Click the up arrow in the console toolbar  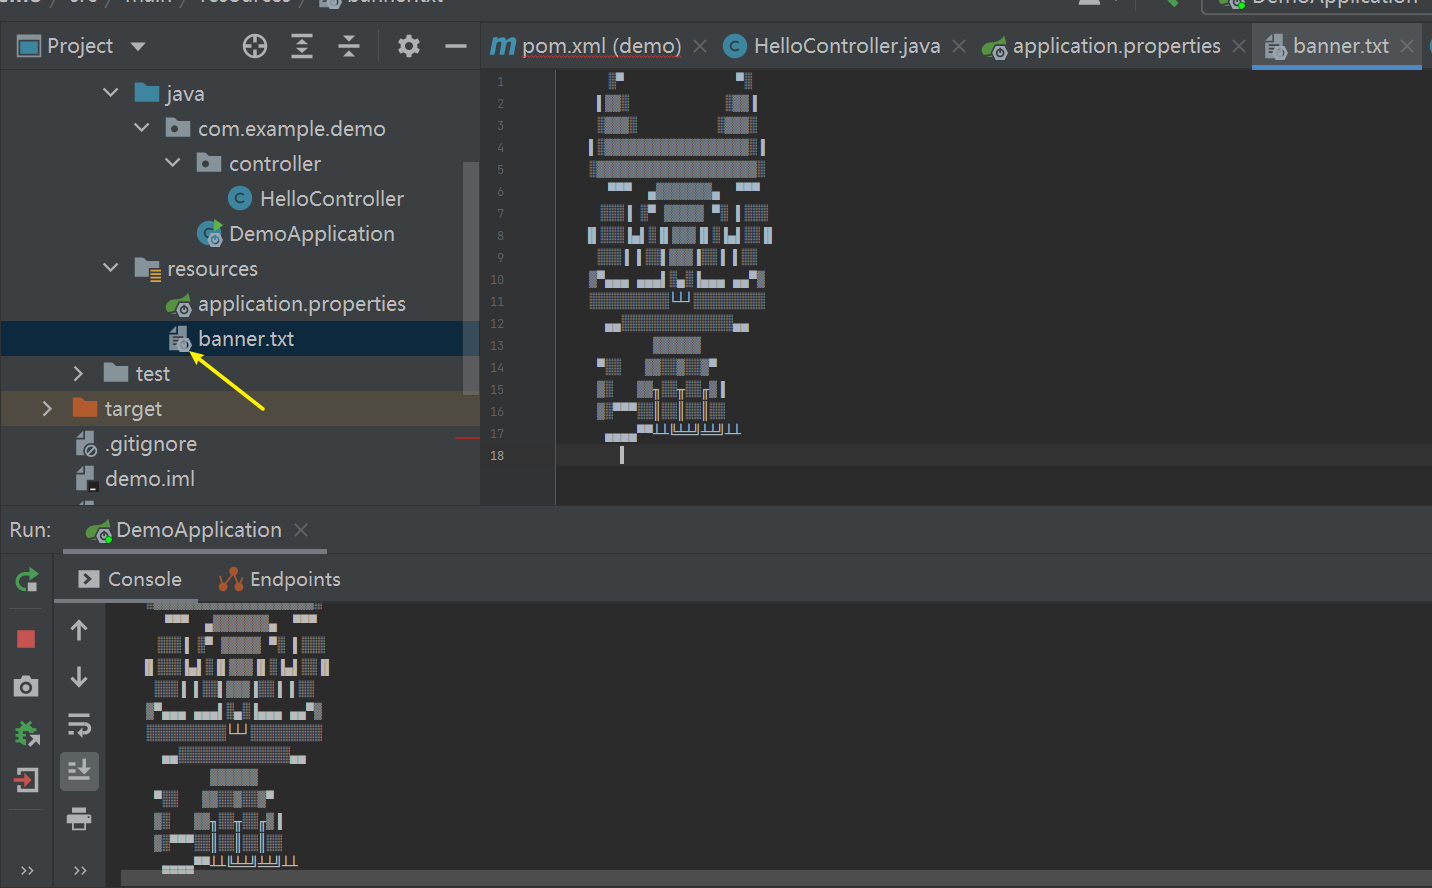click(x=79, y=630)
